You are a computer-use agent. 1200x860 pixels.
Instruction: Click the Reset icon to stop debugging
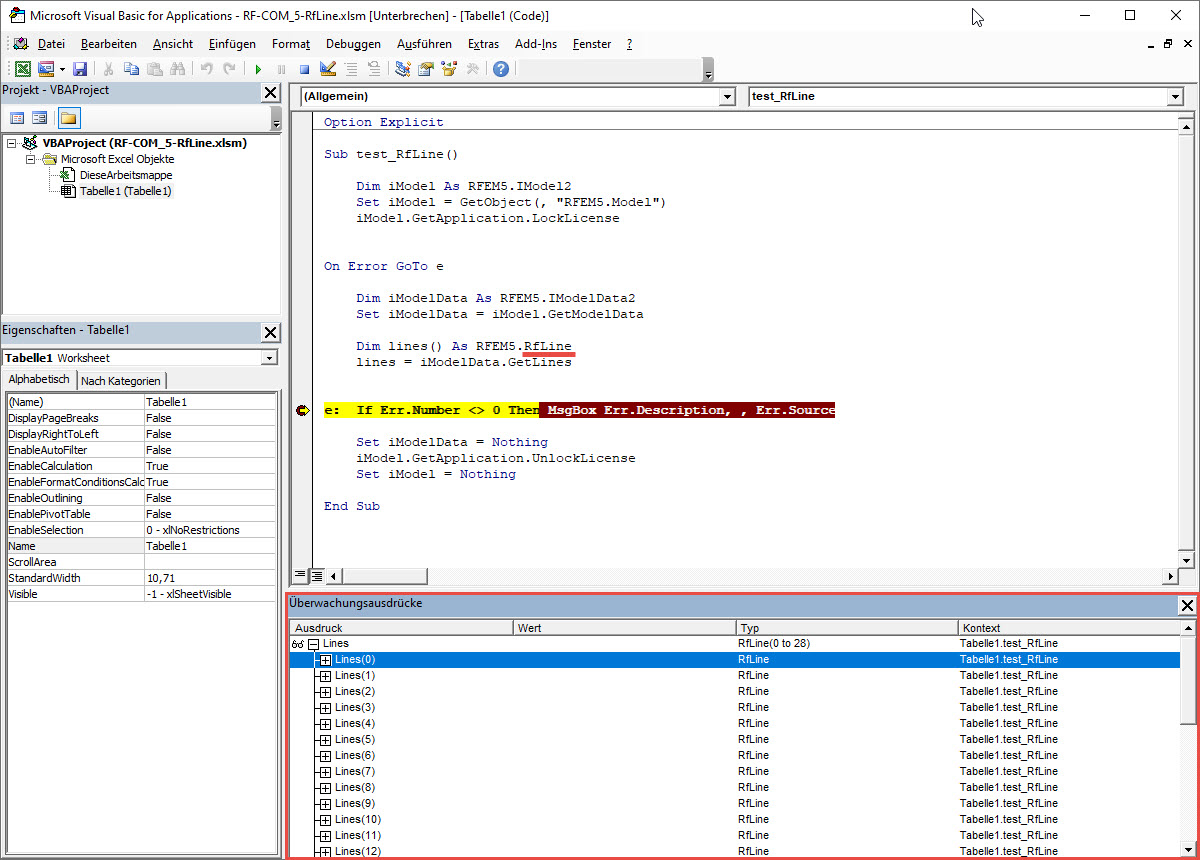pos(305,68)
